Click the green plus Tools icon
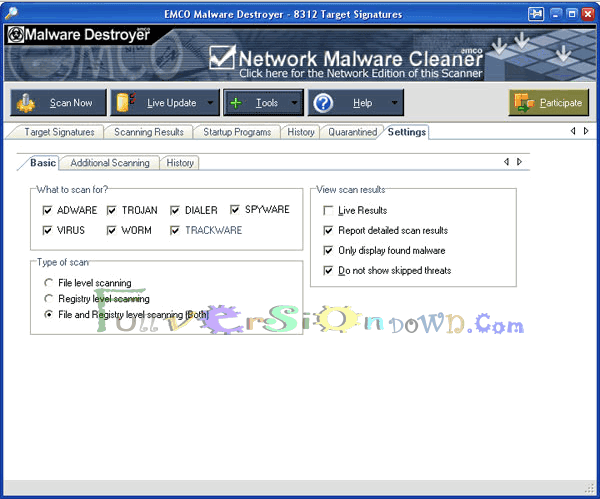The width and height of the screenshot is (600, 499). (x=236, y=103)
